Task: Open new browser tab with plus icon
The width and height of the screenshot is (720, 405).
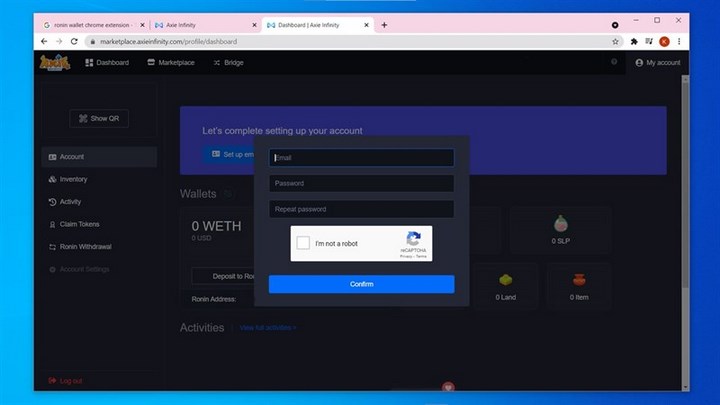Action: pyautogui.click(x=385, y=24)
